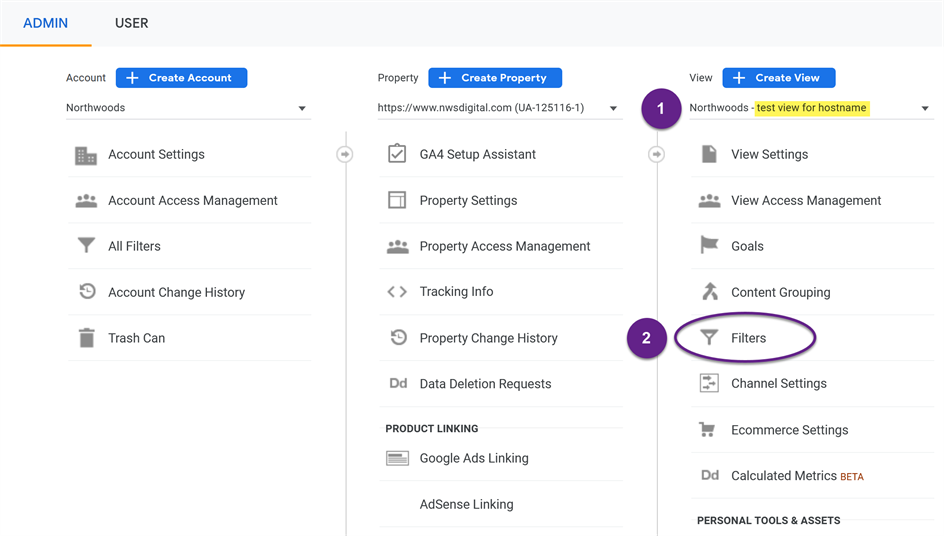This screenshot has height=536, width=944.
Task: Click the Tracking Info code brackets icon
Action: [x=397, y=291]
